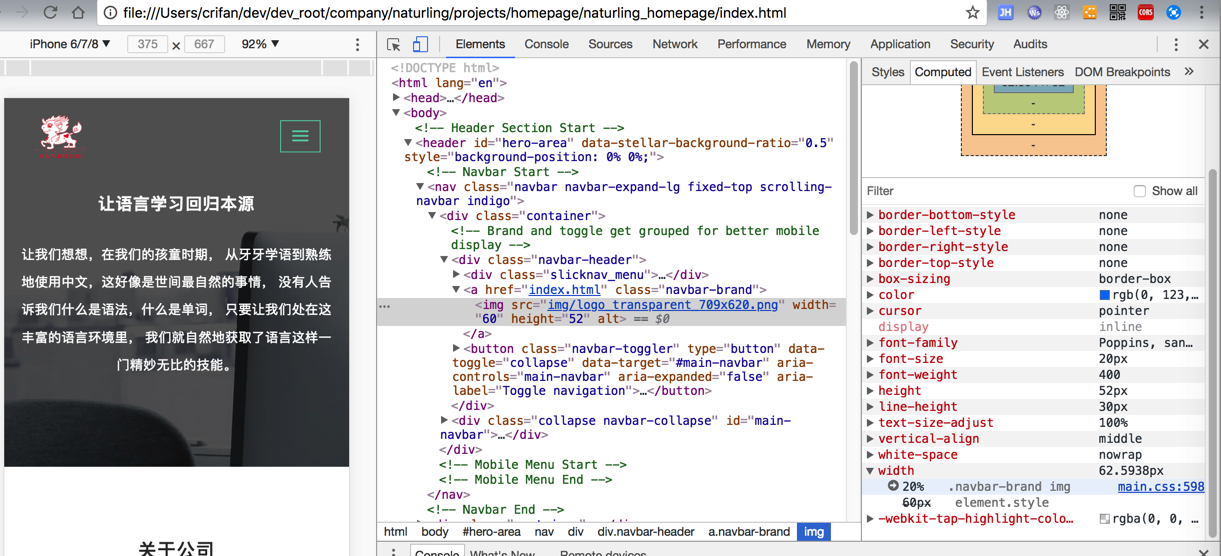
Task: Expand the head element node
Action: click(x=397, y=98)
